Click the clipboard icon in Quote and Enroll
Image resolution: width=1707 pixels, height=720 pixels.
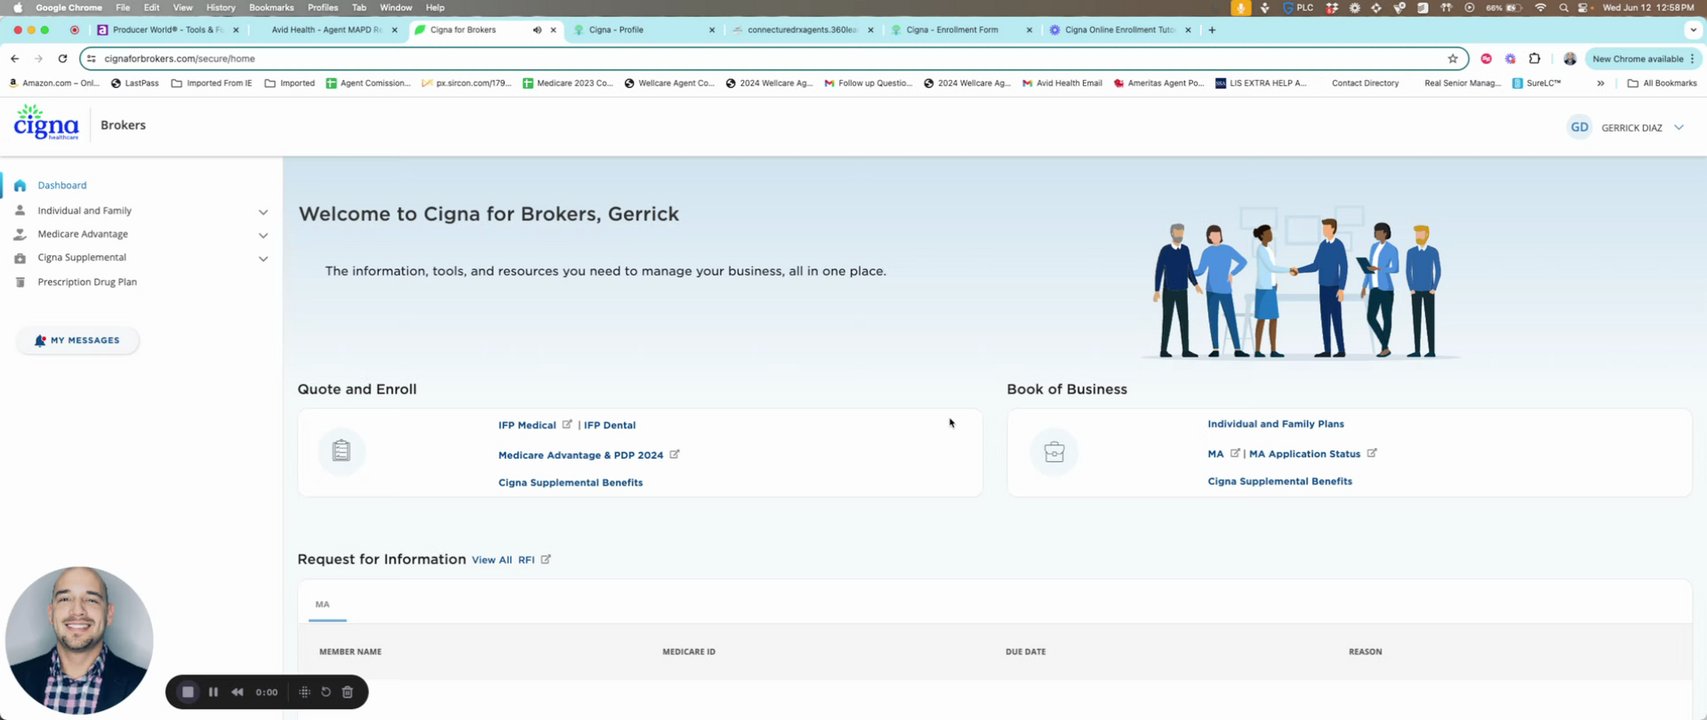coord(341,451)
